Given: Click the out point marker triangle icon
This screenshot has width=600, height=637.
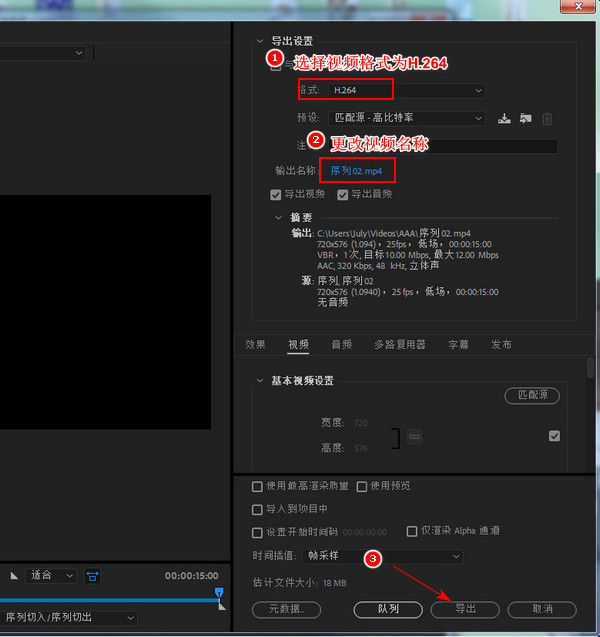Looking at the screenshot, I should (x=222, y=606).
